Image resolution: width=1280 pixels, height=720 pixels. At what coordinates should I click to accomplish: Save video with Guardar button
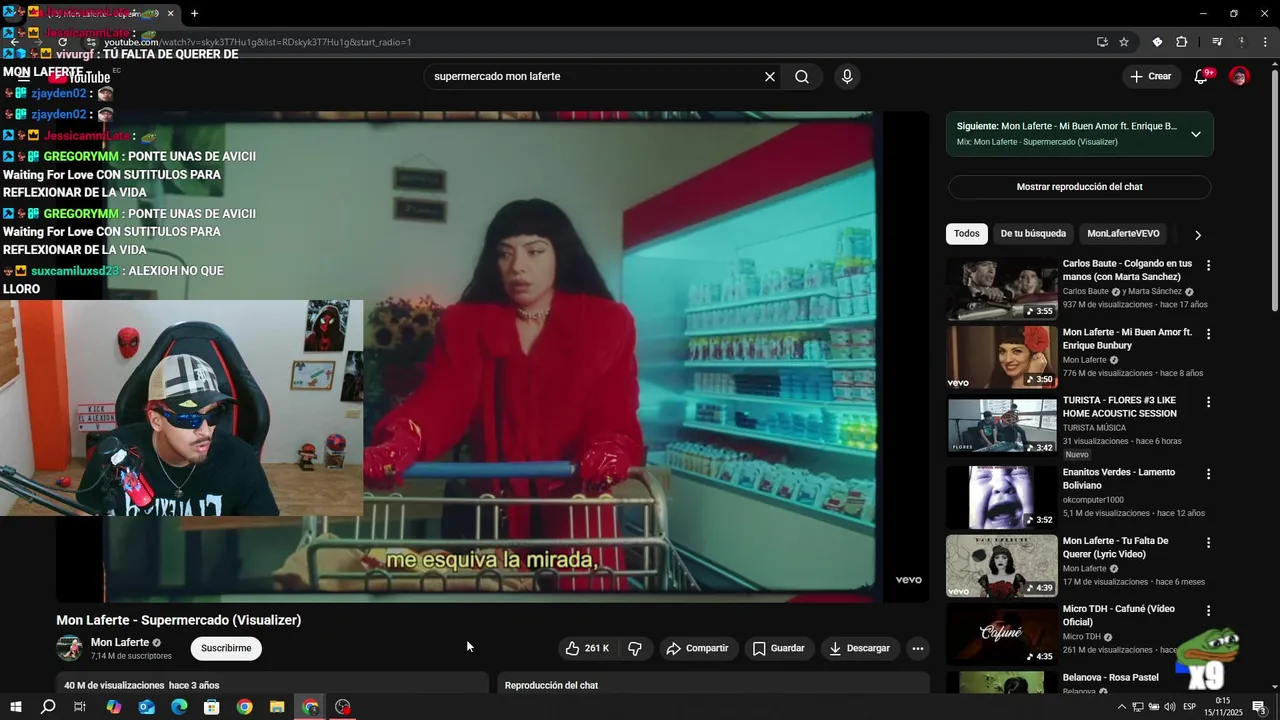point(779,648)
